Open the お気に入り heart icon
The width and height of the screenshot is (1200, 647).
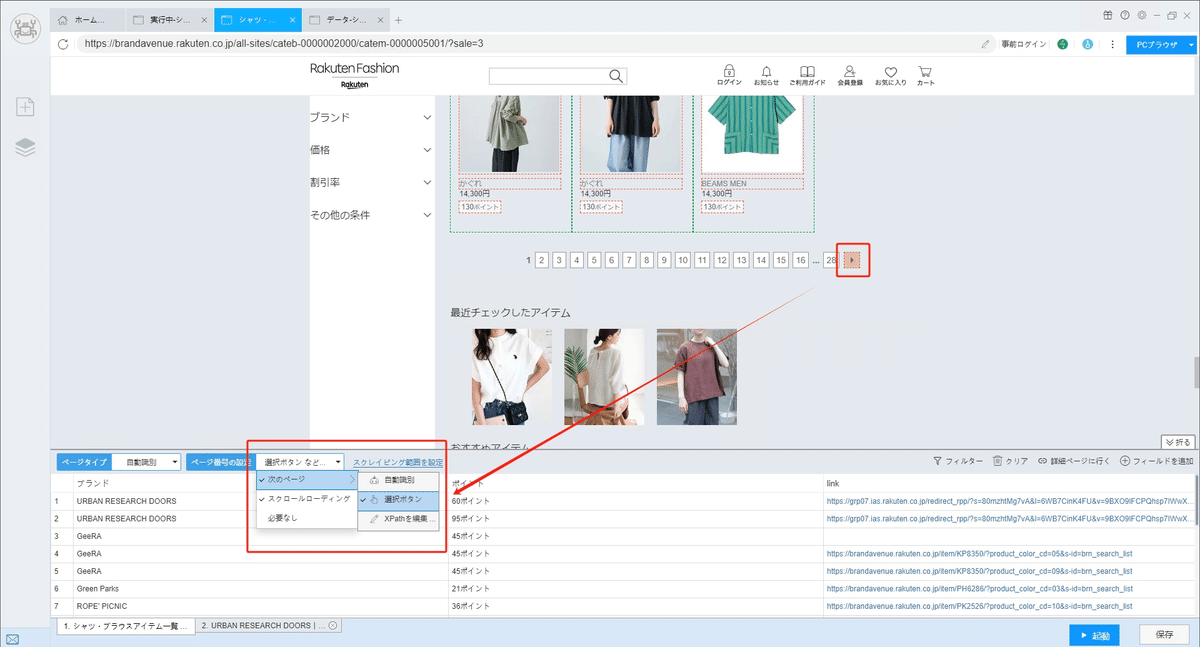pyautogui.click(x=891, y=71)
